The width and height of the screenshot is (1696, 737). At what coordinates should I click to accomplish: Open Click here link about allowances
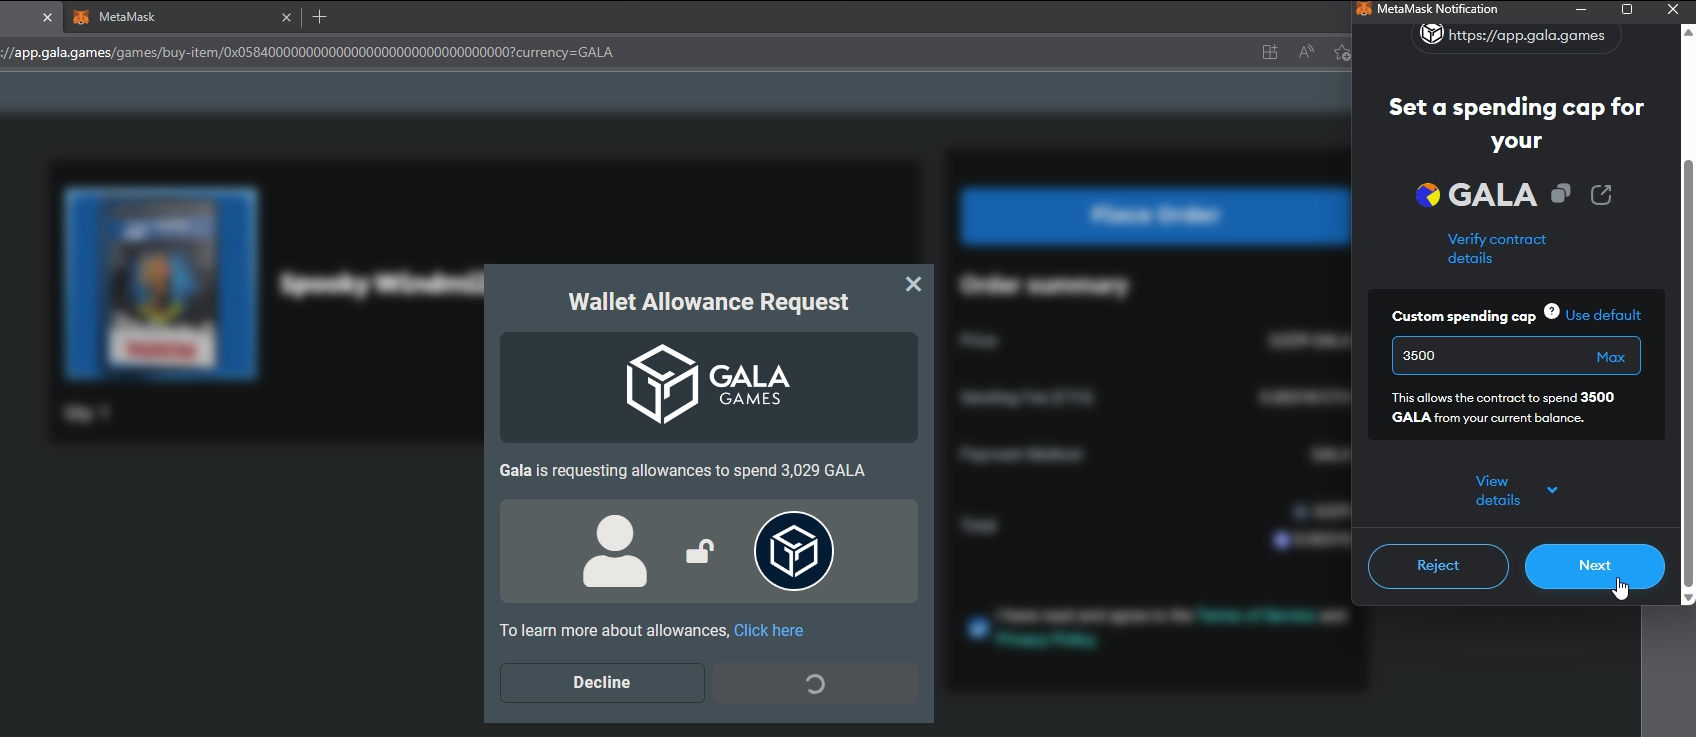(x=768, y=630)
